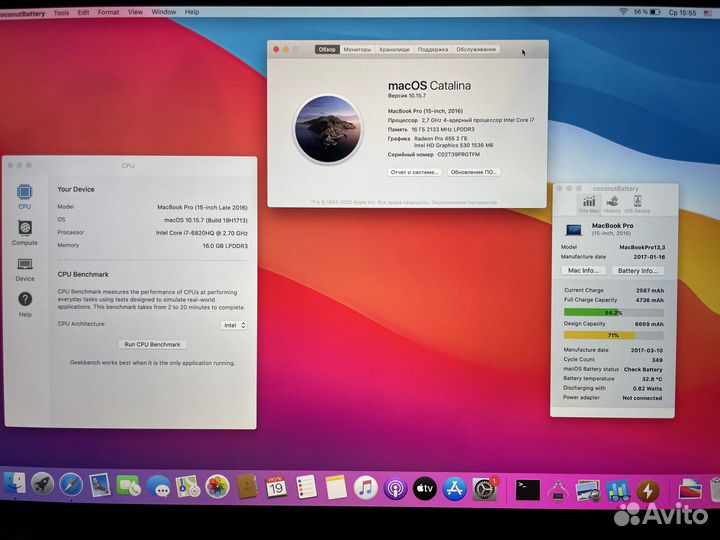
Task: Launch Safari from the Dock
Action: pos(71,485)
